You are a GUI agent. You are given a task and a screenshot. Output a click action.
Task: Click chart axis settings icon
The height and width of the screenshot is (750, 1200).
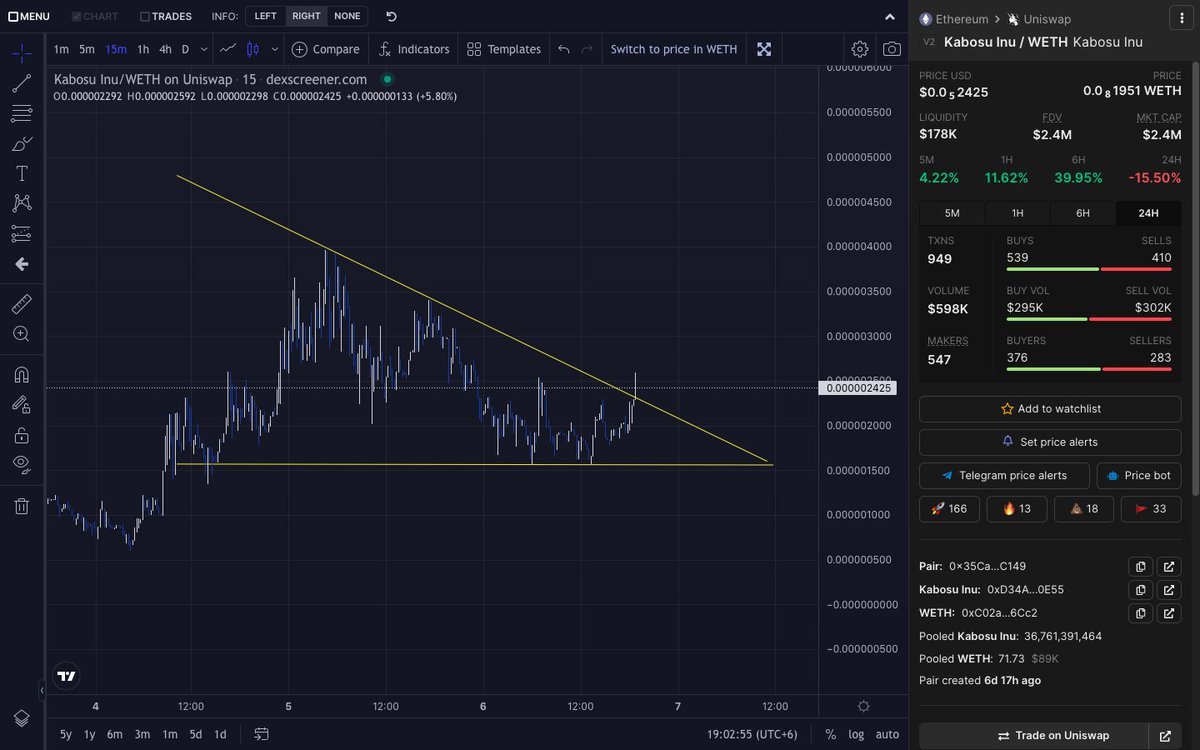coord(863,706)
